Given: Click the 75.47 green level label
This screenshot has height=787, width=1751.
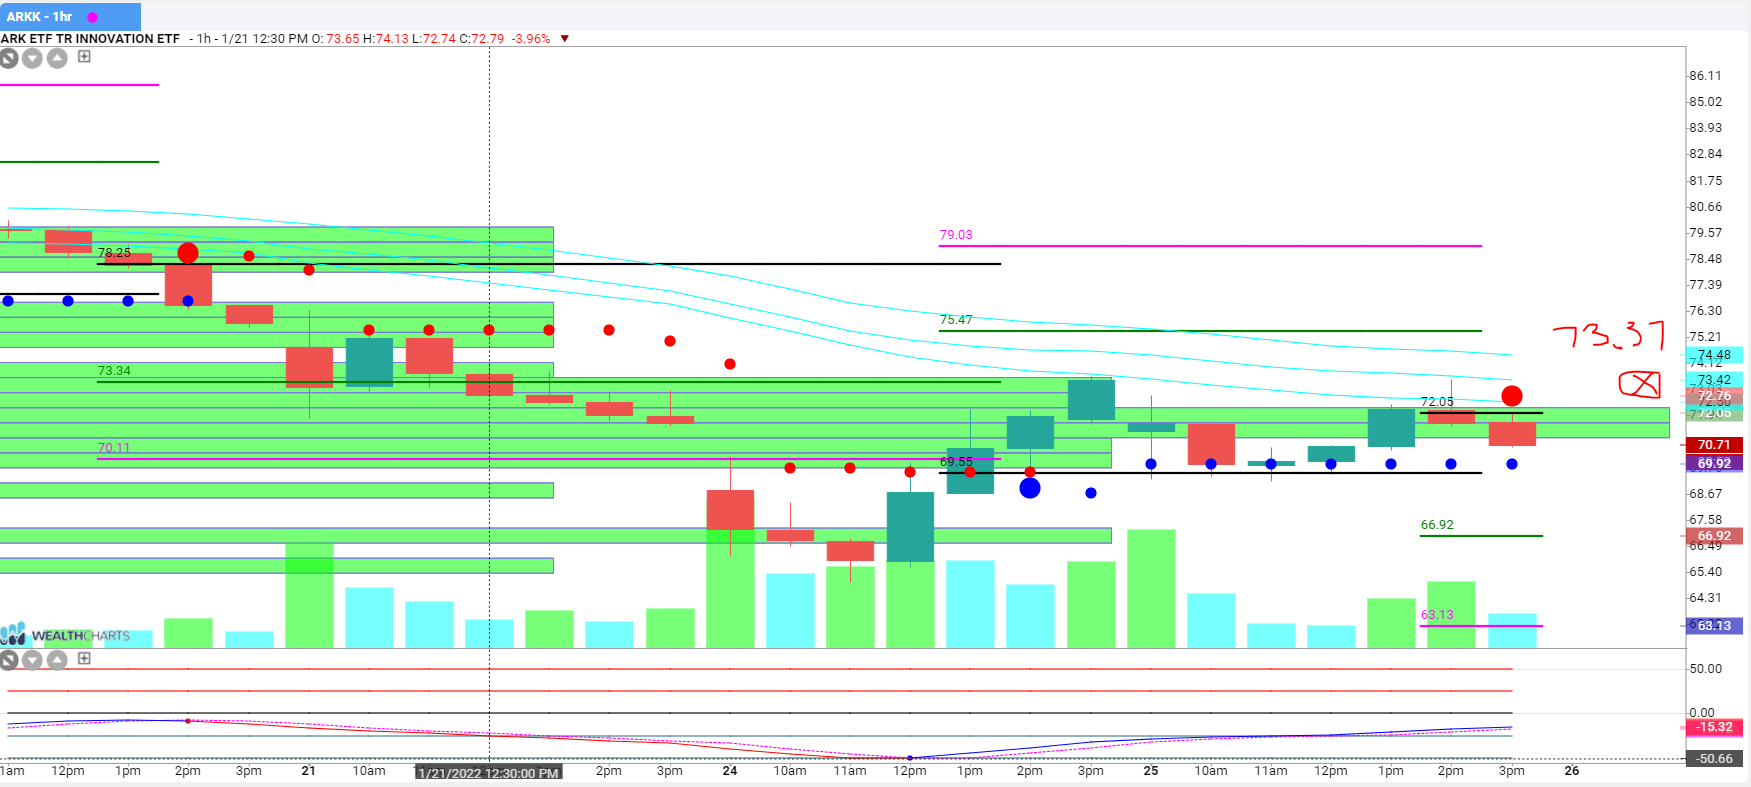Looking at the screenshot, I should pos(956,320).
